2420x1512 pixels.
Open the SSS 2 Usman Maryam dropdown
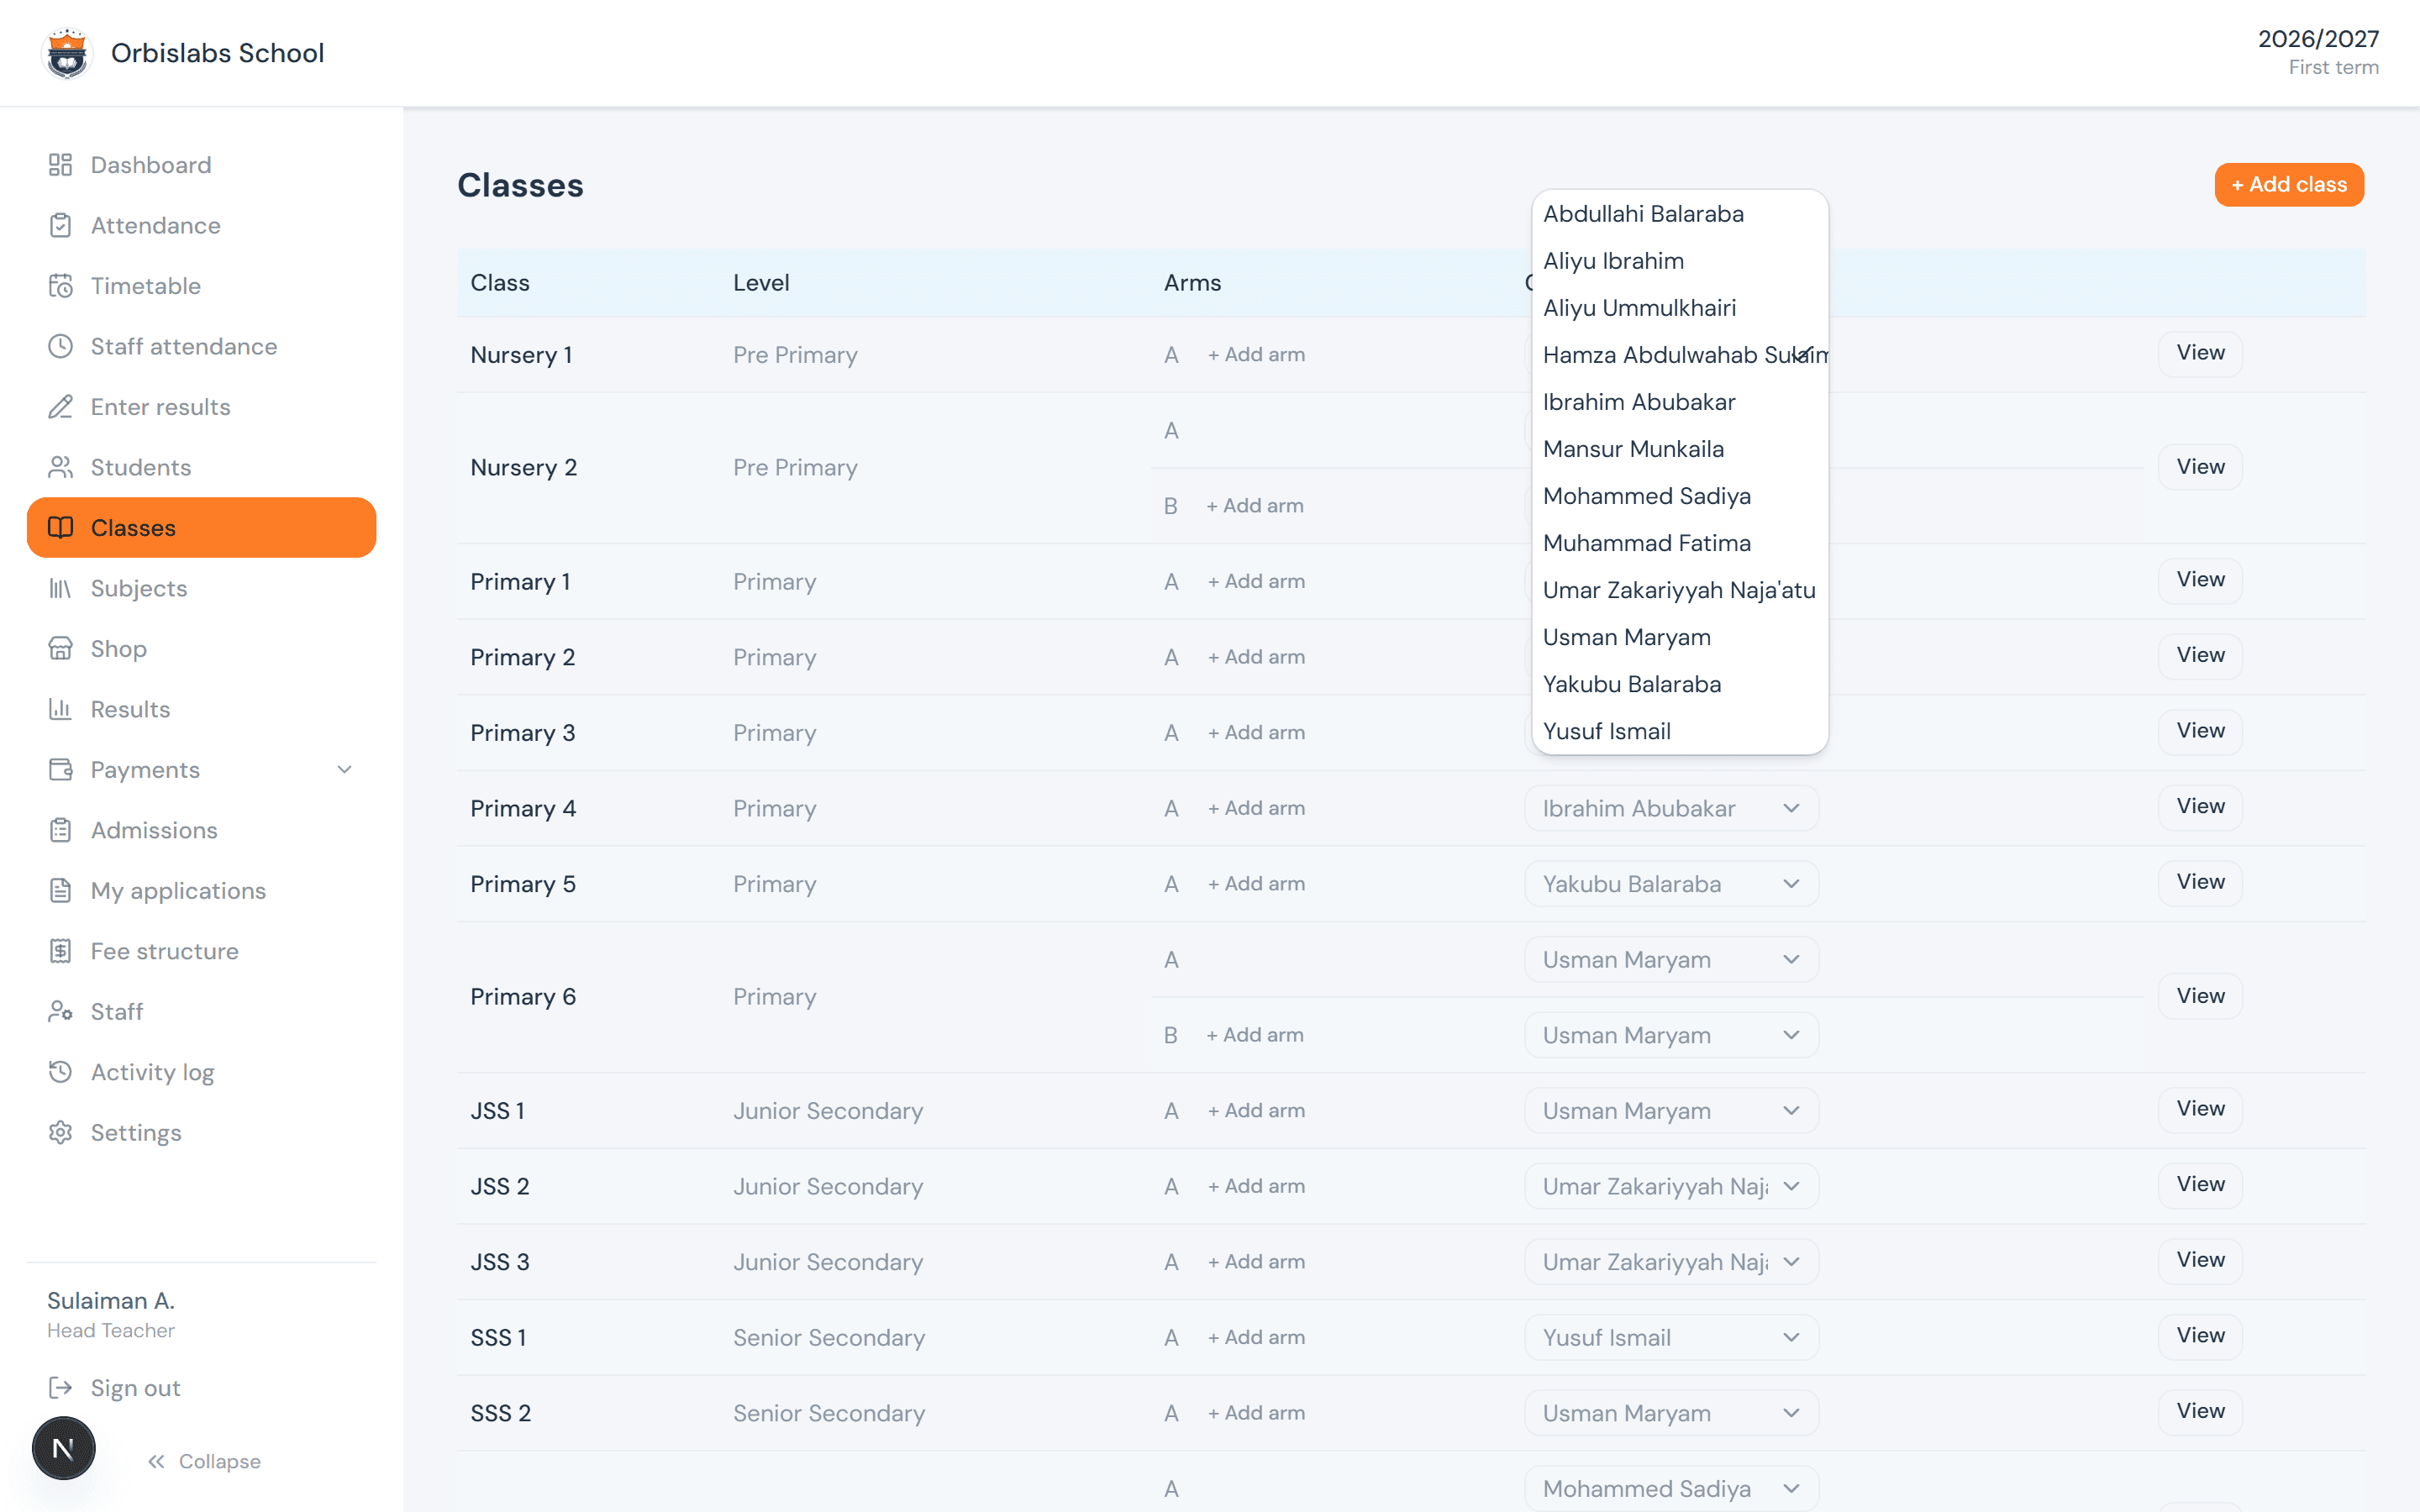(x=1671, y=1414)
